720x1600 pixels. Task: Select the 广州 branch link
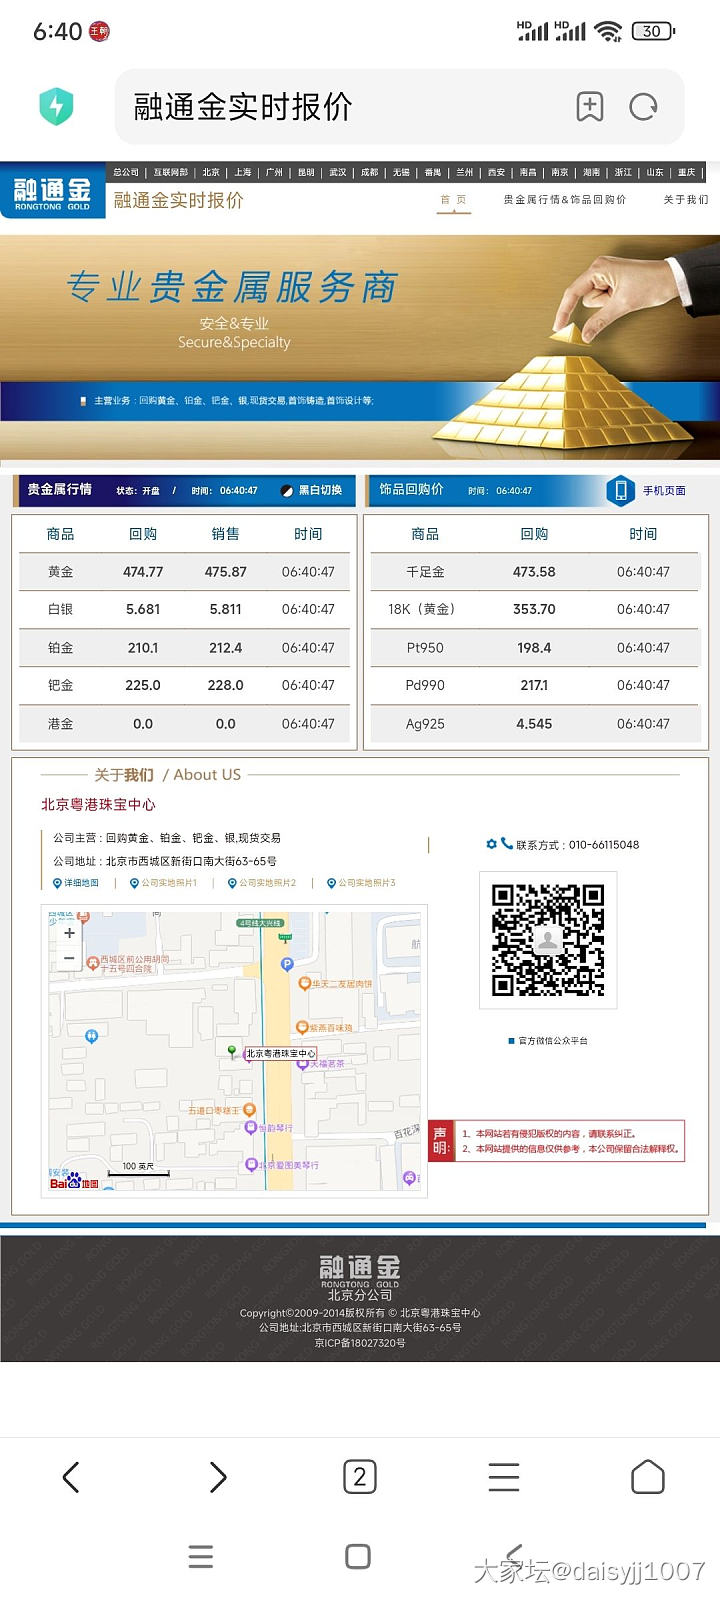(x=275, y=172)
